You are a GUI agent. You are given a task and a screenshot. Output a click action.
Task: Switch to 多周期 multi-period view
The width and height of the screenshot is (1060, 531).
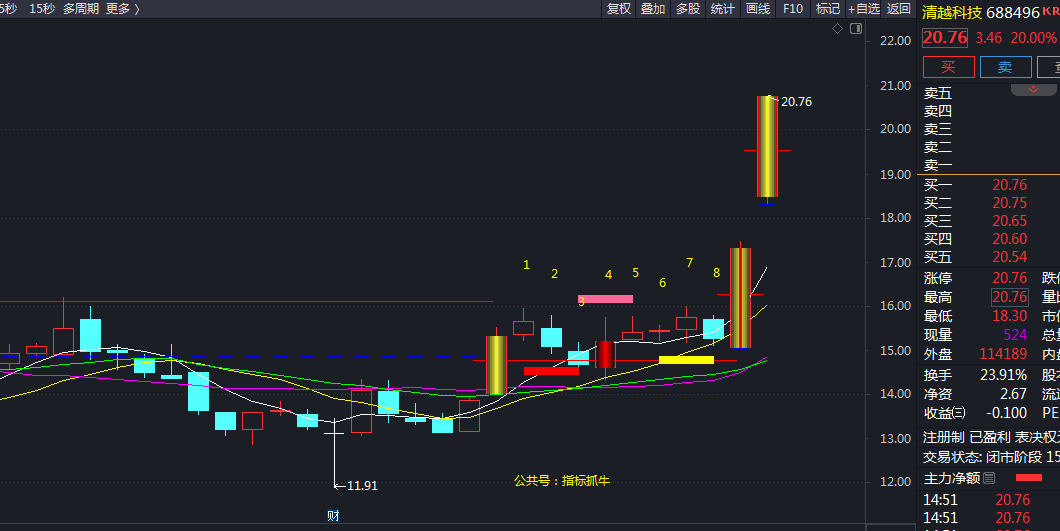pyautogui.click(x=80, y=9)
